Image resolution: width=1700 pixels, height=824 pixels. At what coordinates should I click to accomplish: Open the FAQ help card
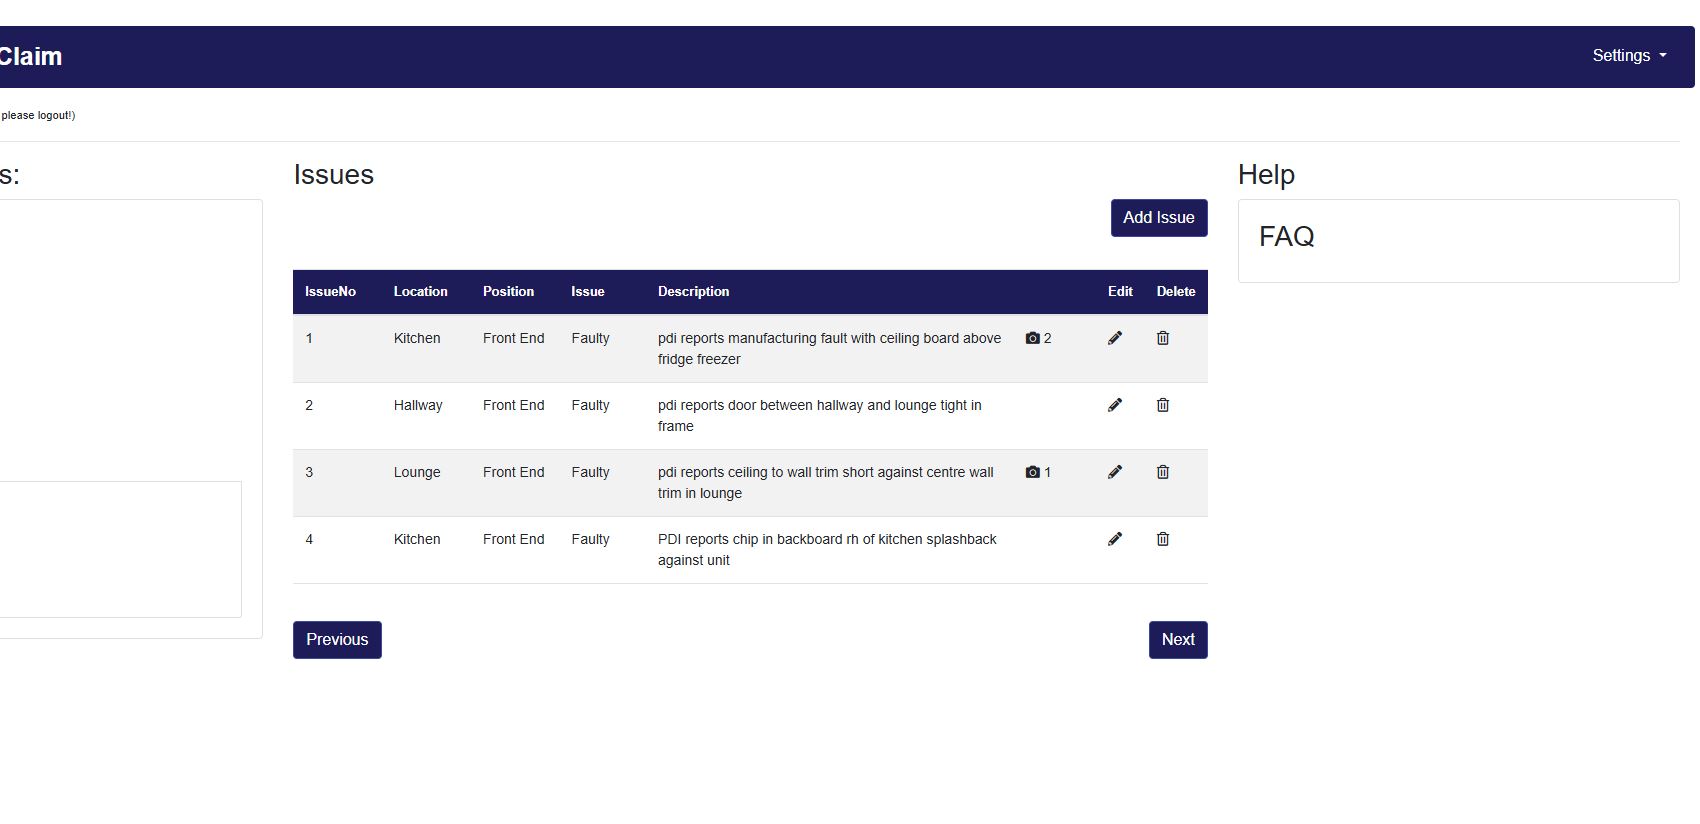[1286, 237]
